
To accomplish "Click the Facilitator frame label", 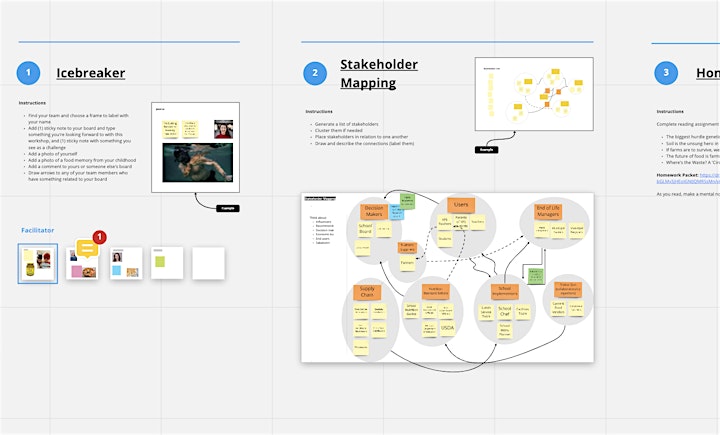I will click(38, 230).
